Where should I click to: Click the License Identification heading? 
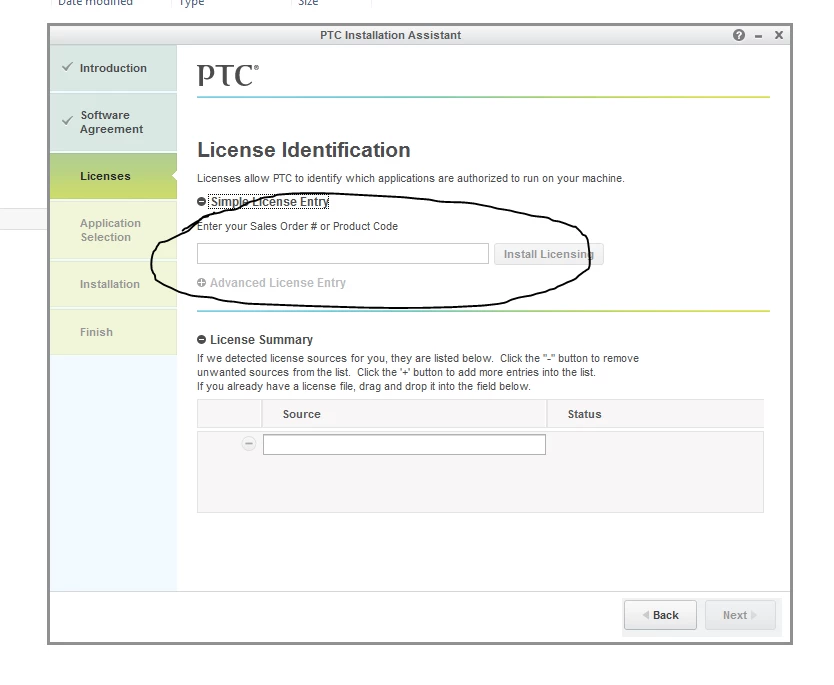[x=304, y=150]
